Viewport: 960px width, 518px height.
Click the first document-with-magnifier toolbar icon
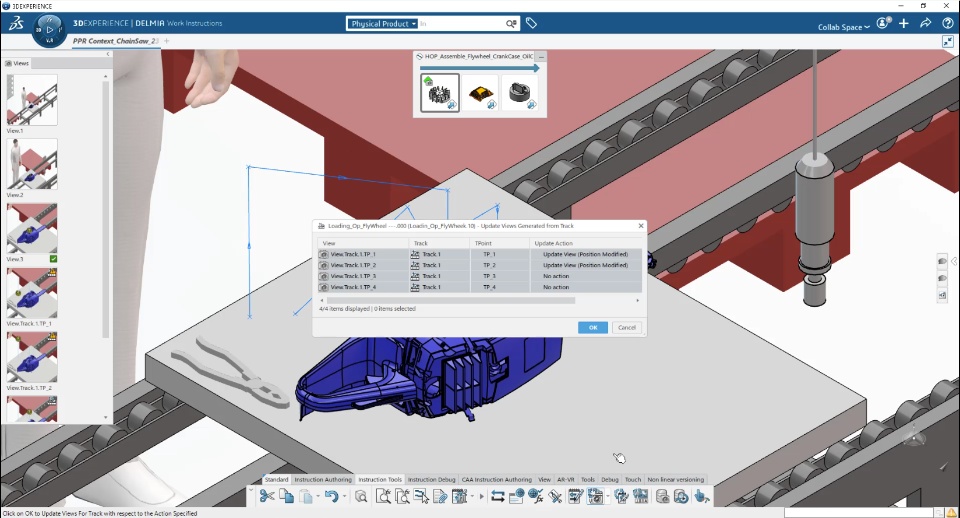(383, 496)
